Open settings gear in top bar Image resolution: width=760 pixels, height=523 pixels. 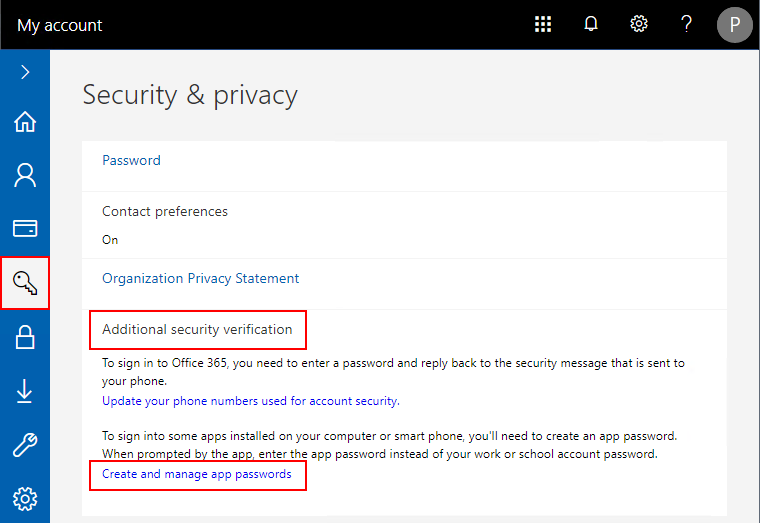pos(638,24)
